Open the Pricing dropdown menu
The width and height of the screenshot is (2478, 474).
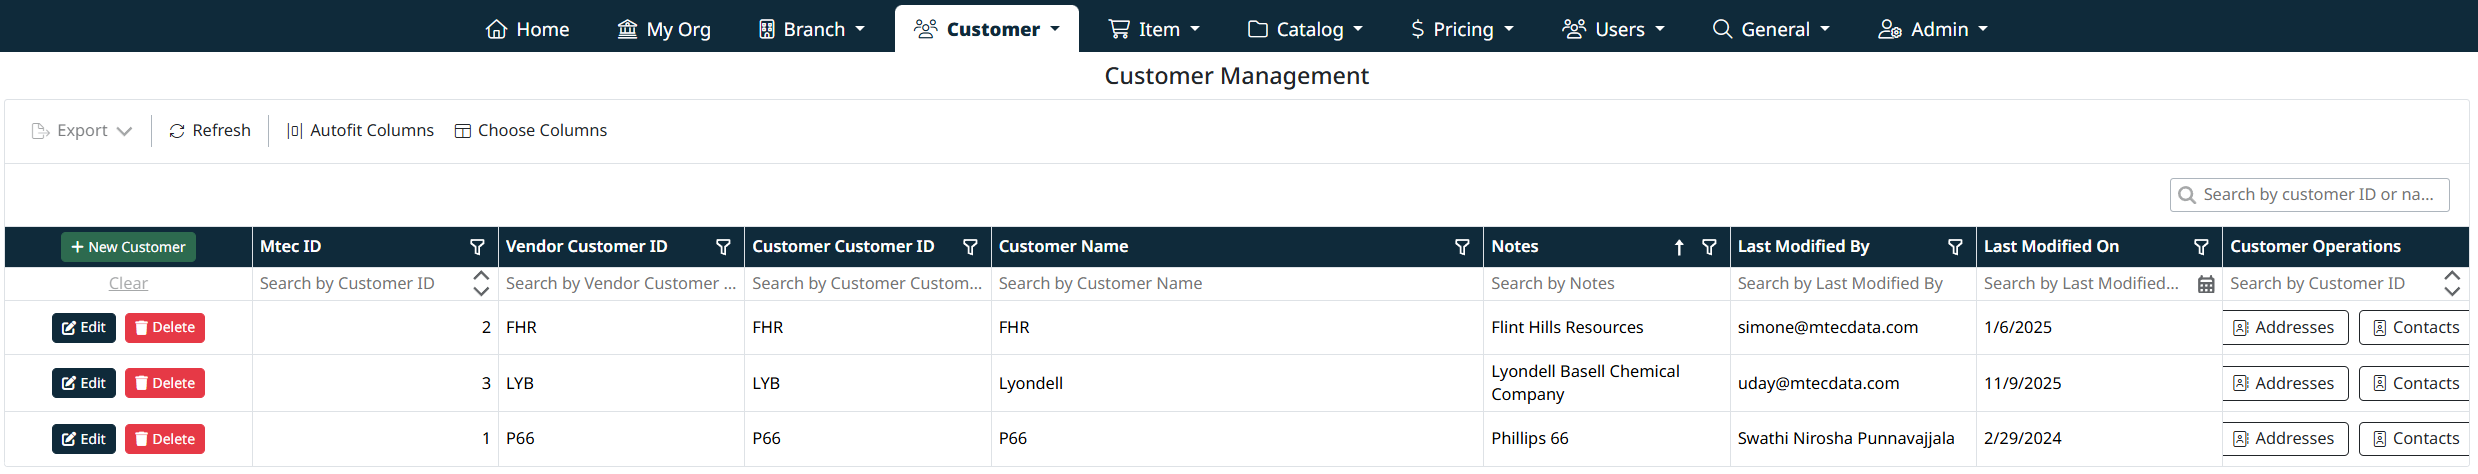[x=1461, y=29]
